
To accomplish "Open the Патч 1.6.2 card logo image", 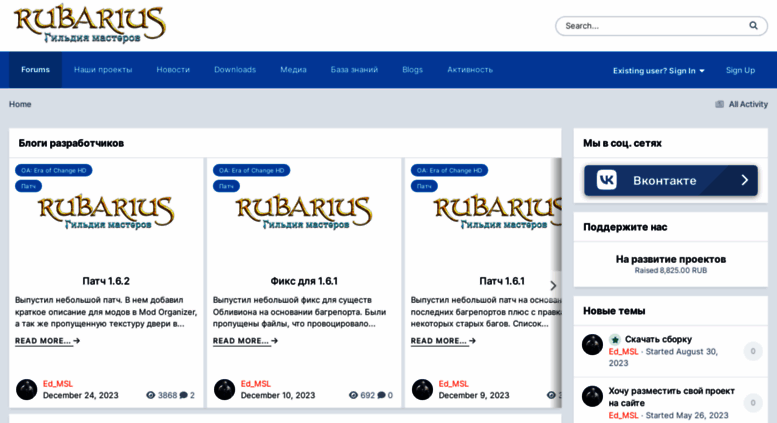I will pos(106,213).
